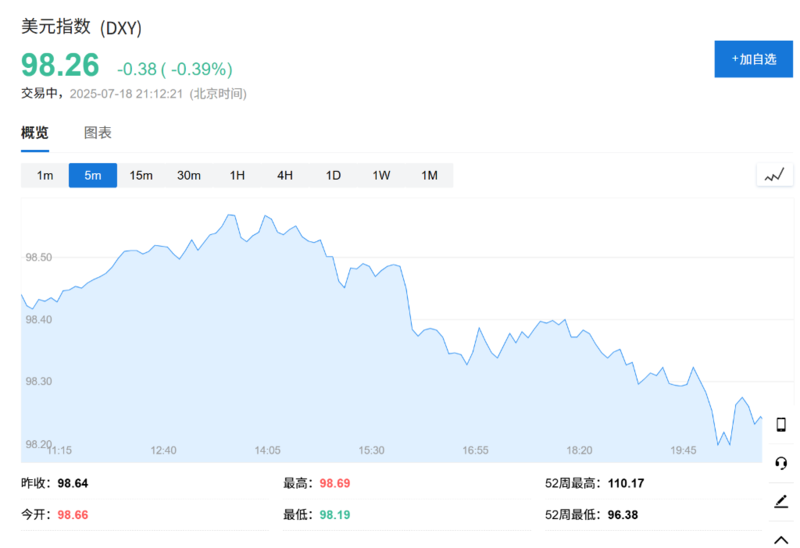Choose the 1H interval
This screenshot has height=548, width=800.
click(237, 176)
